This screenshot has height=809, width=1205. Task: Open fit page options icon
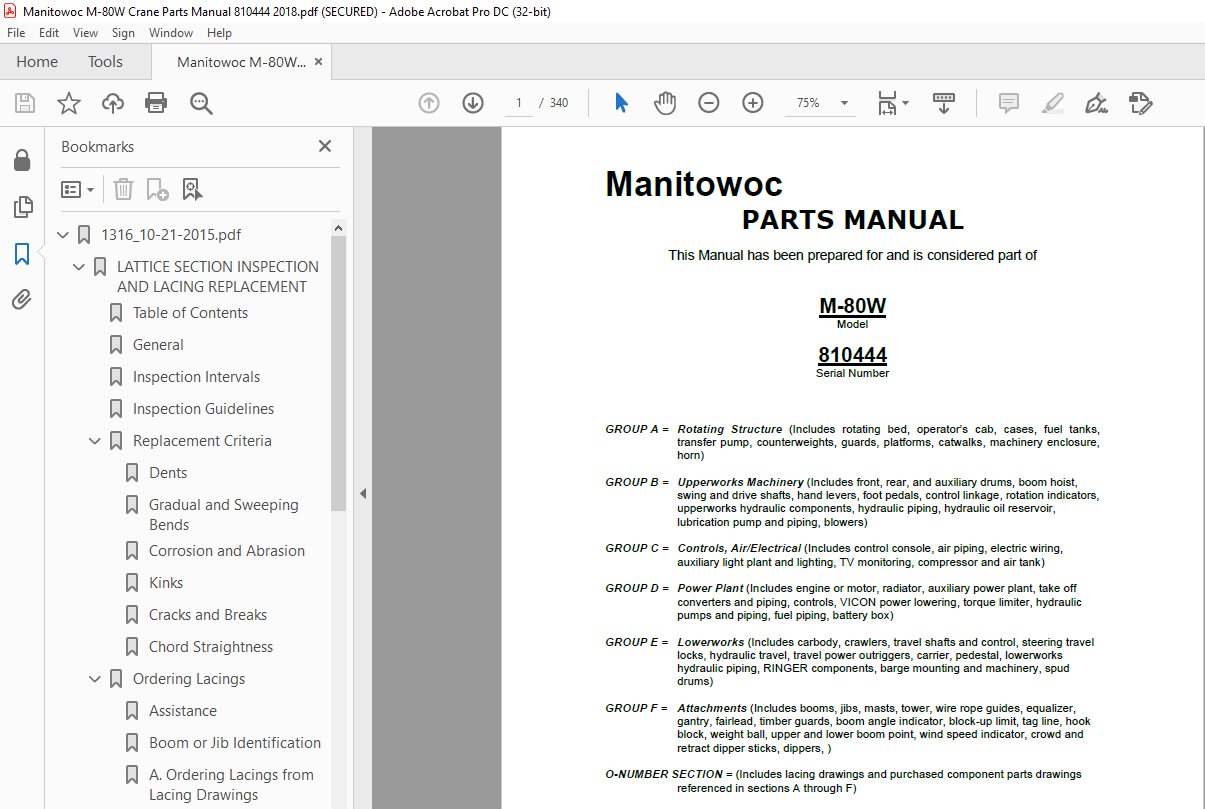click(892, 103)
